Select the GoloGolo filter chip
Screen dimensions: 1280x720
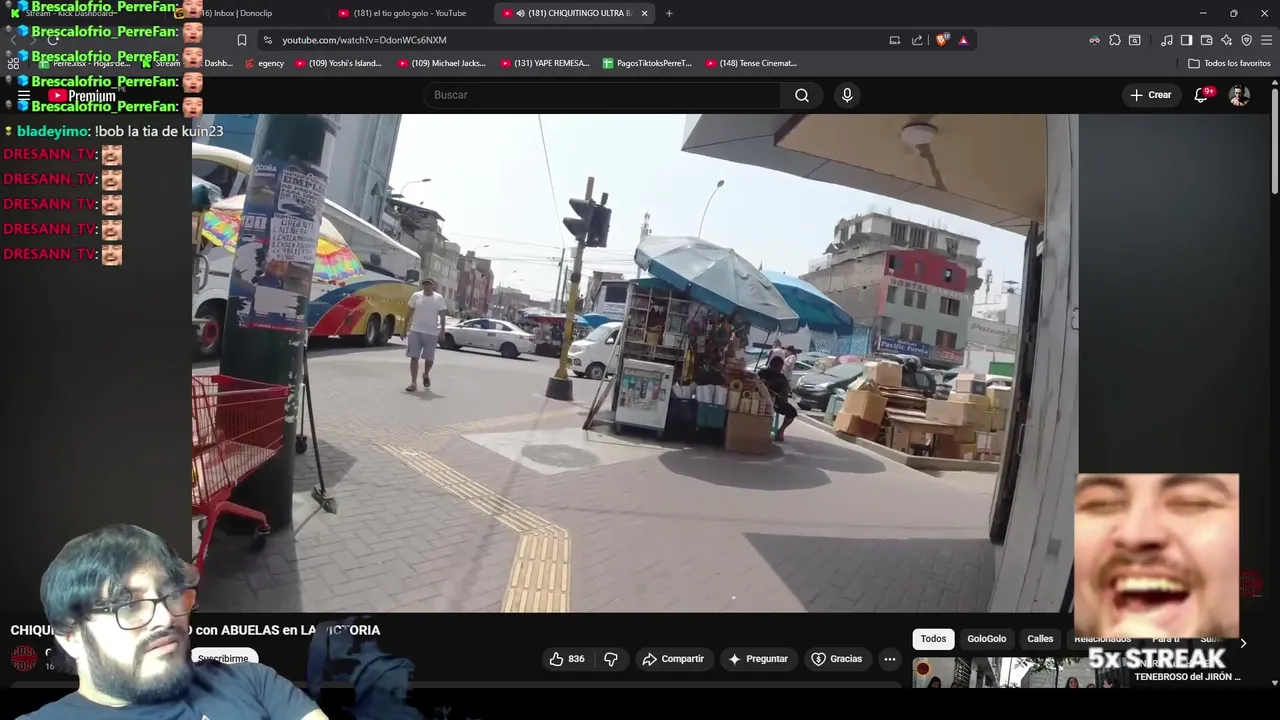(986, 639)
